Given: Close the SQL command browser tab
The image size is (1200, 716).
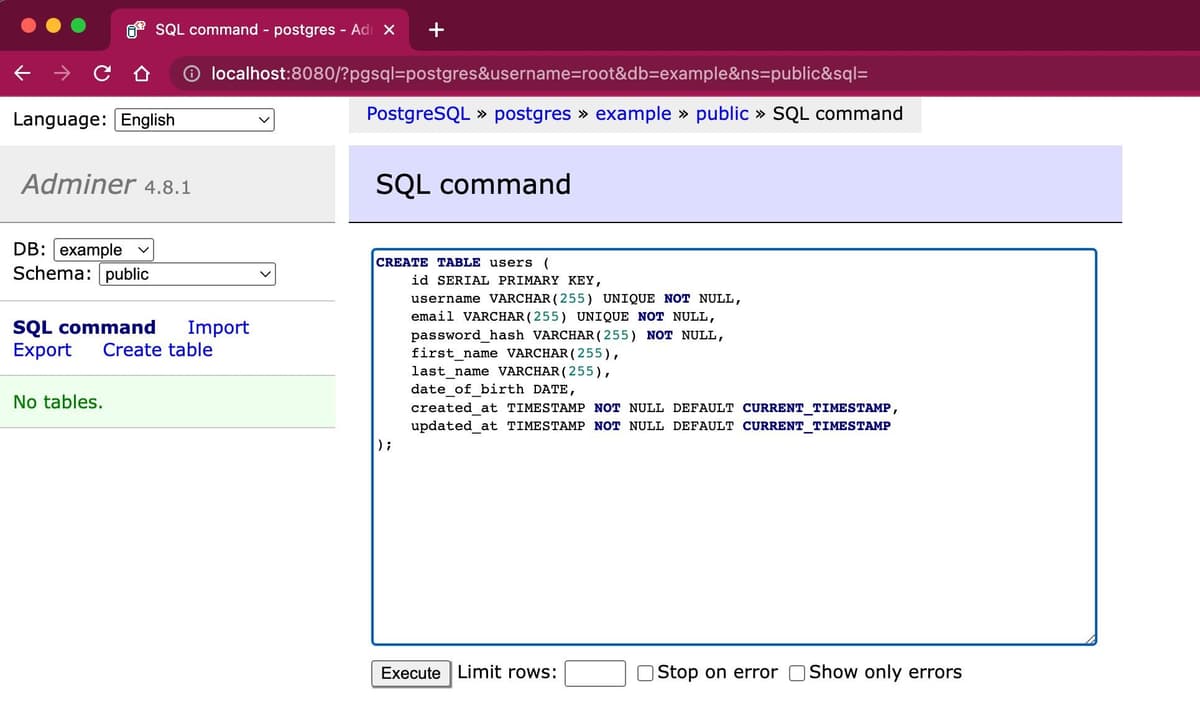Looking at the screenshot, I should click(389, 29).
